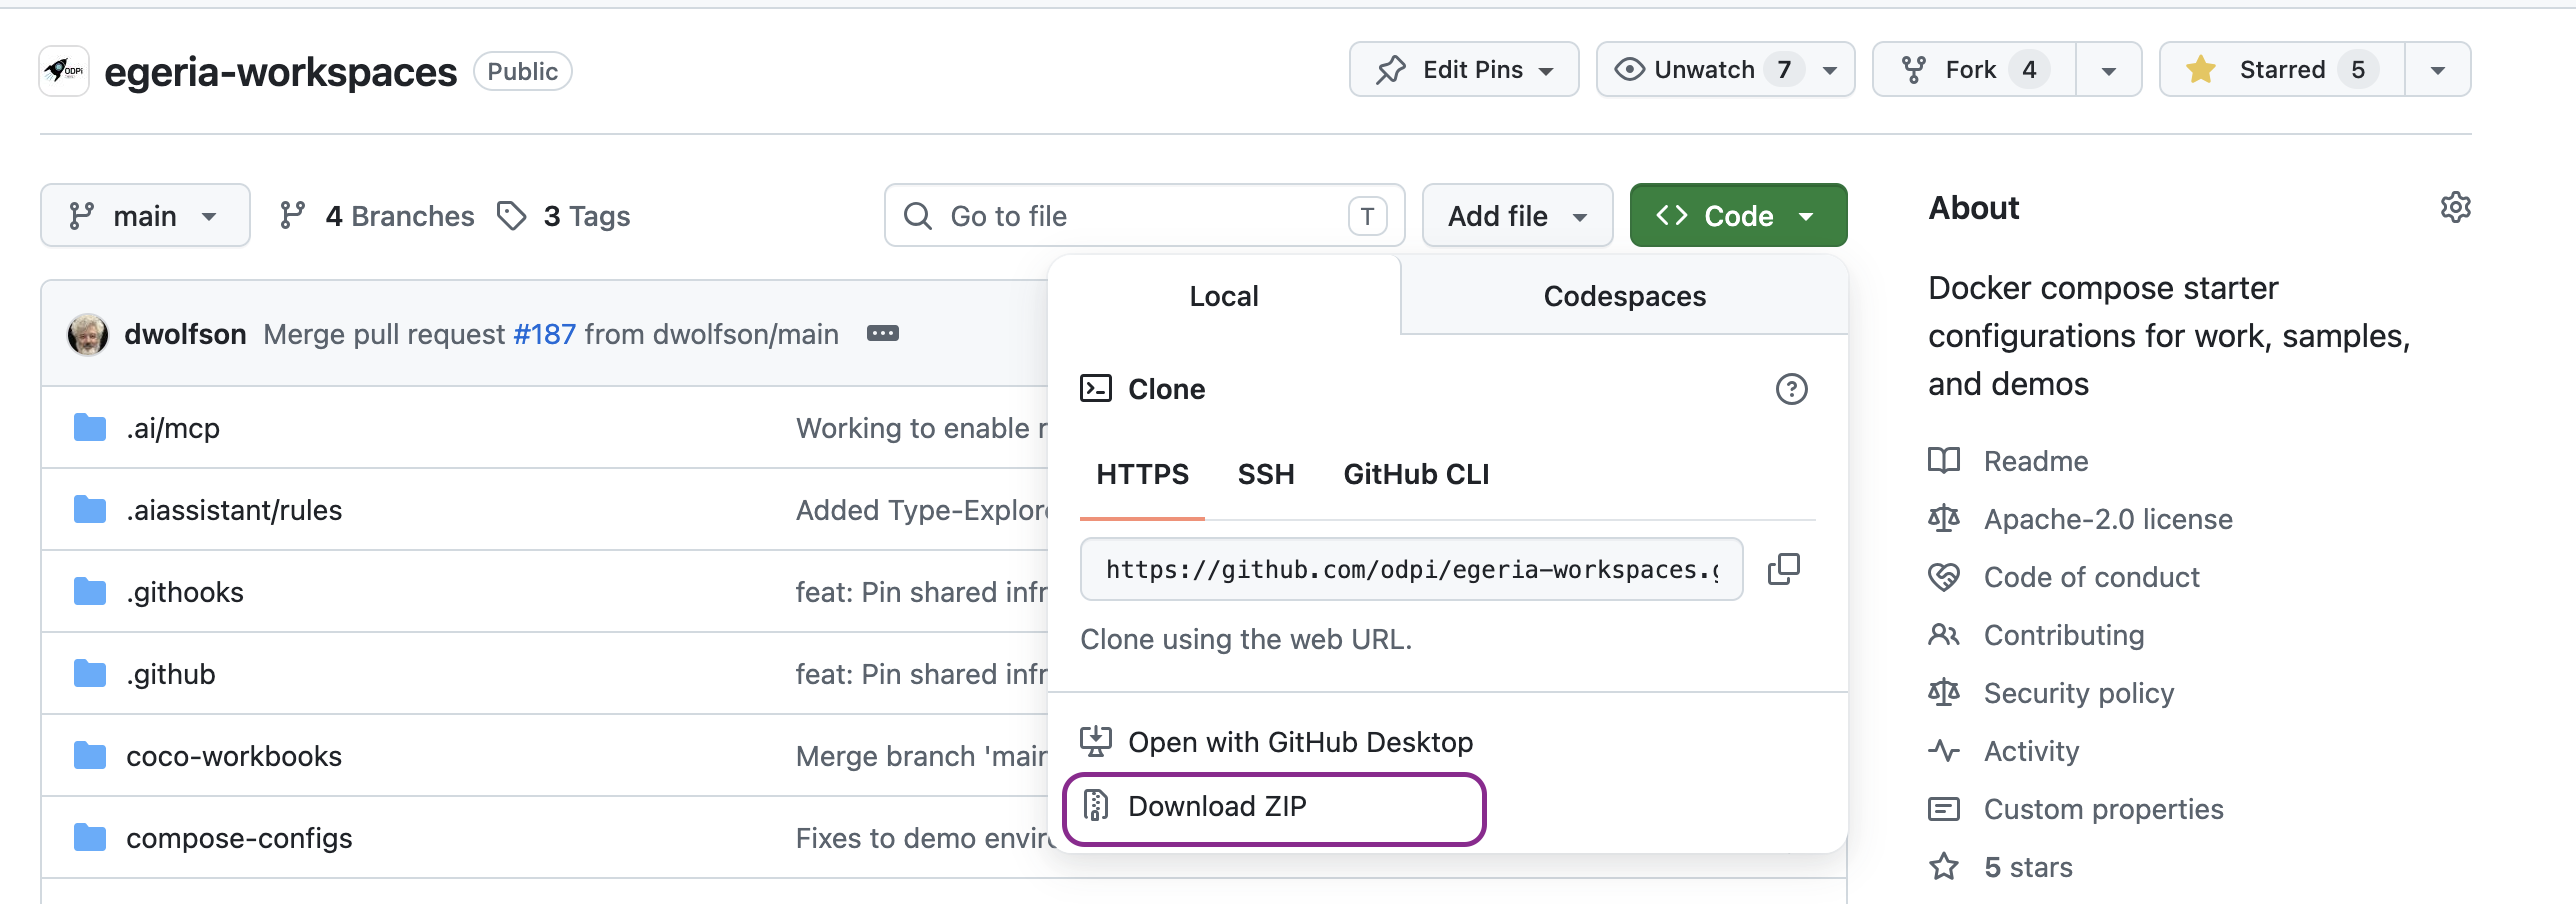Click the branch icon in main selector
This screenshot has width=2576, height=904.
[82, 216]
